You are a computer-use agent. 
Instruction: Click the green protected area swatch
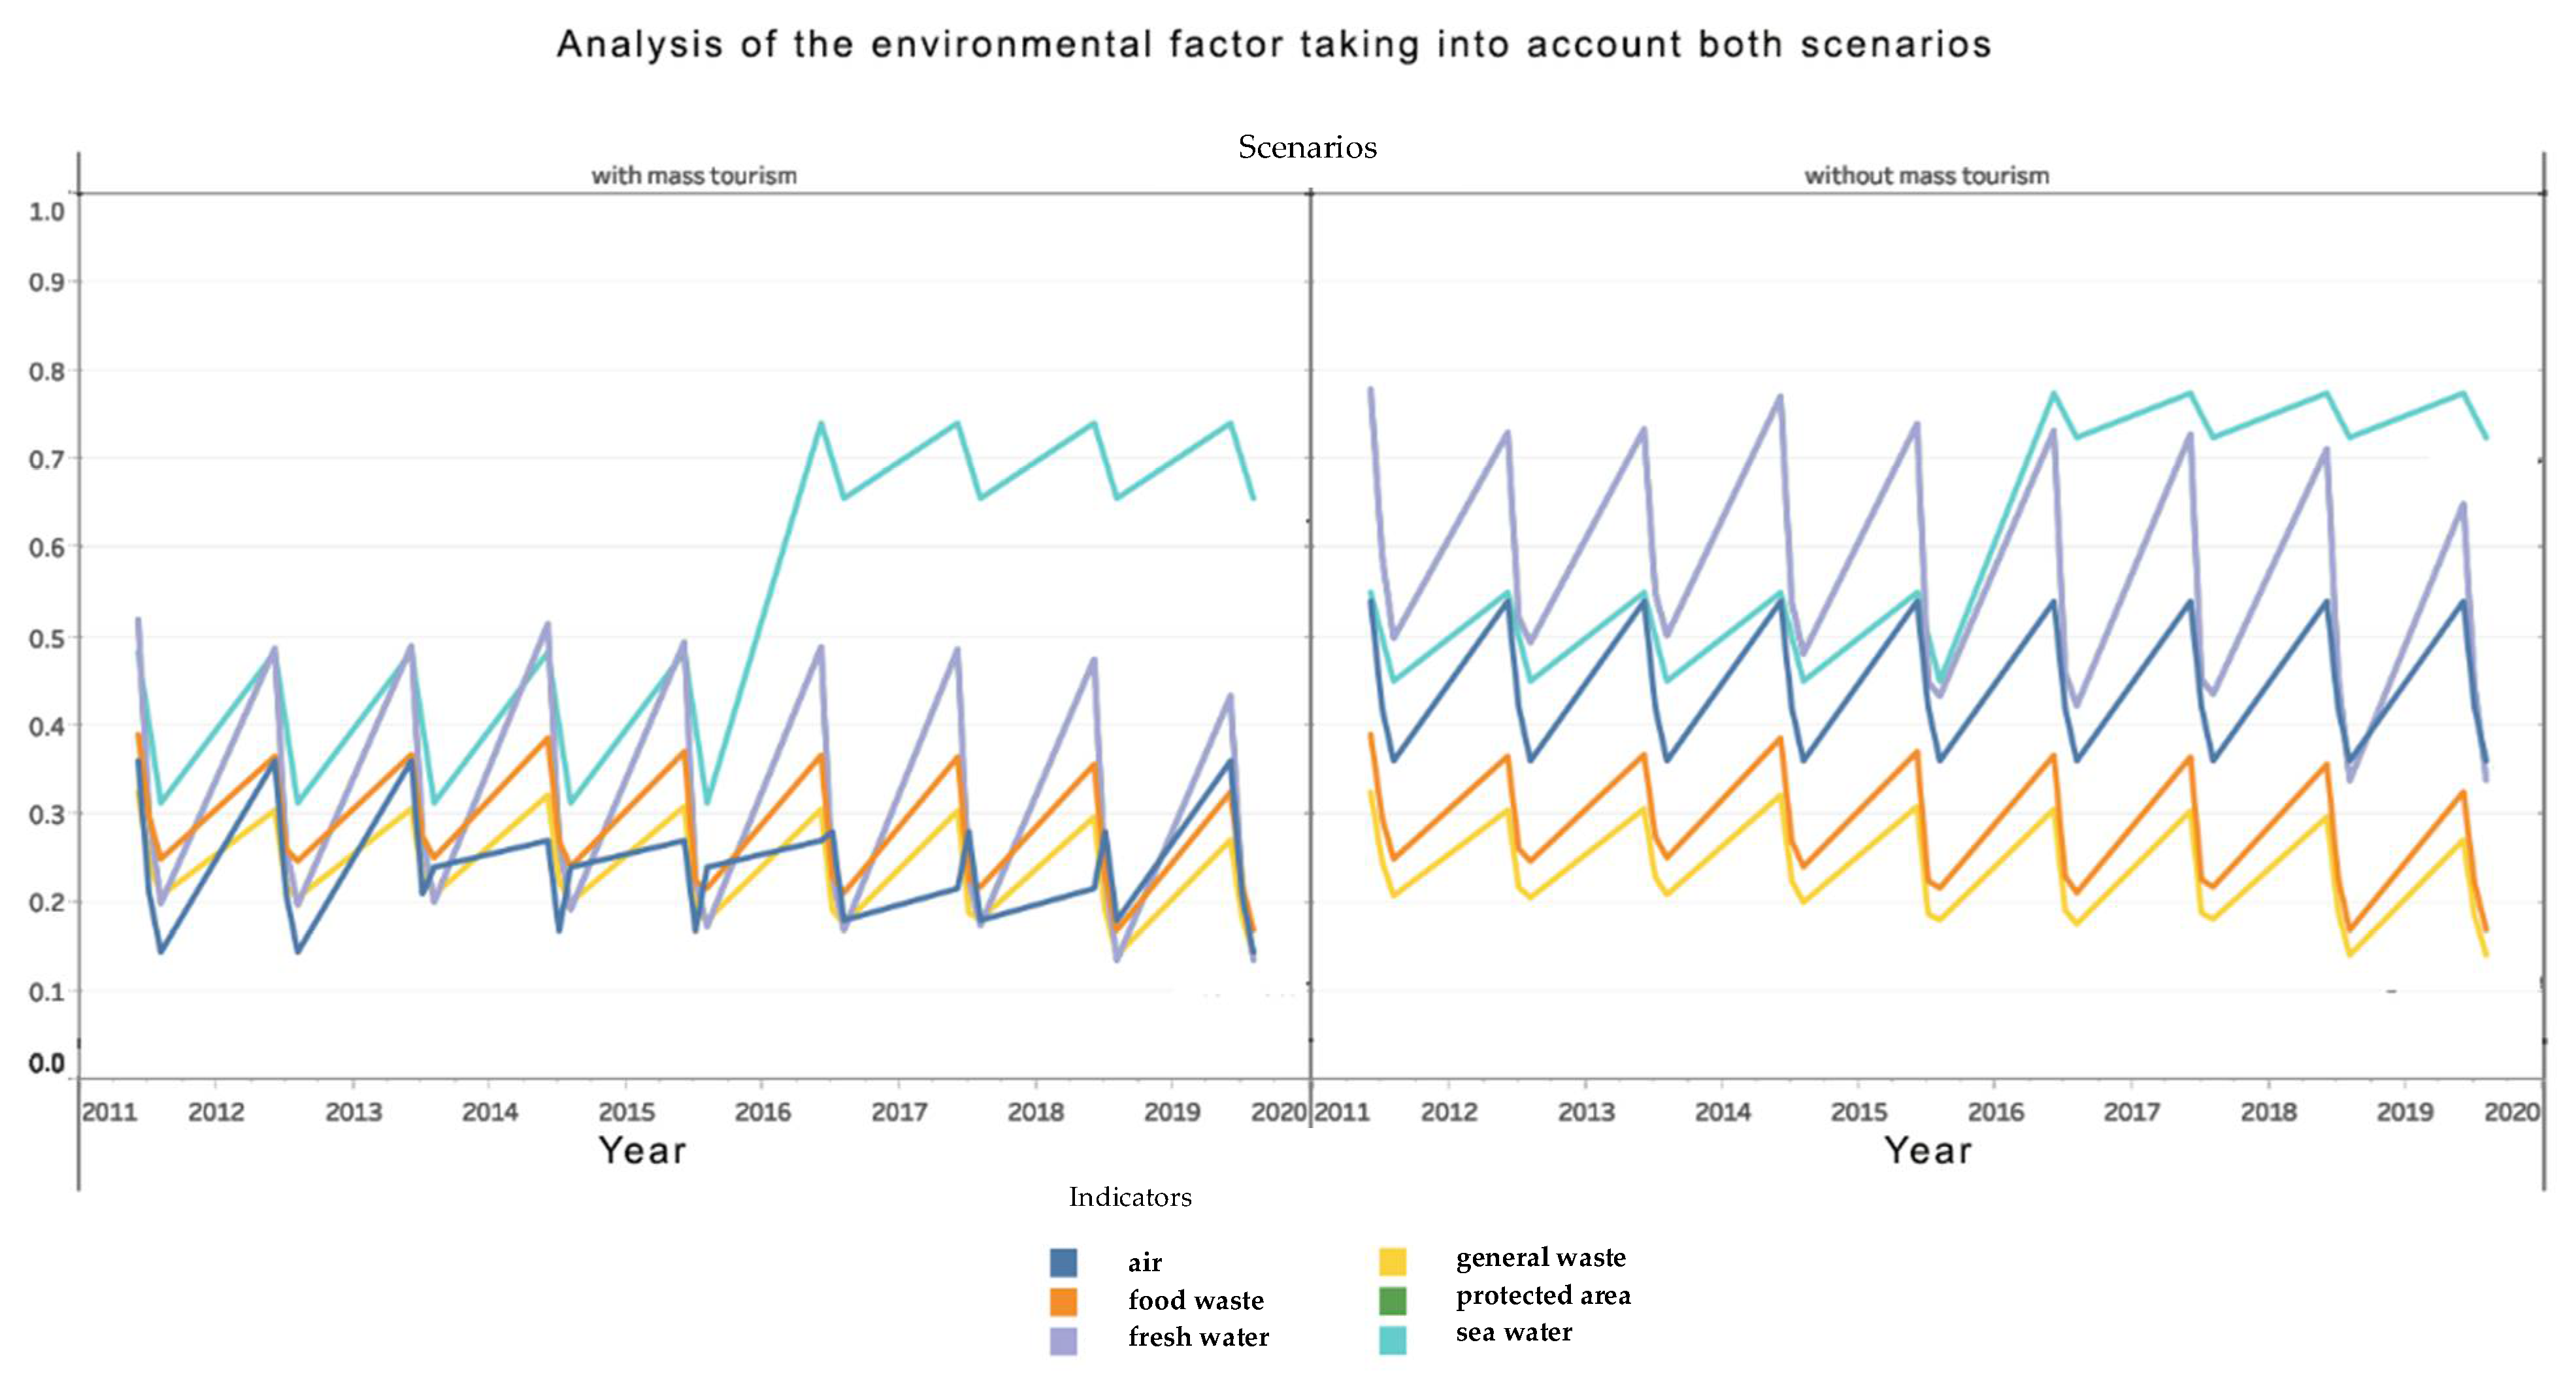click(x=1392, y=1300)
